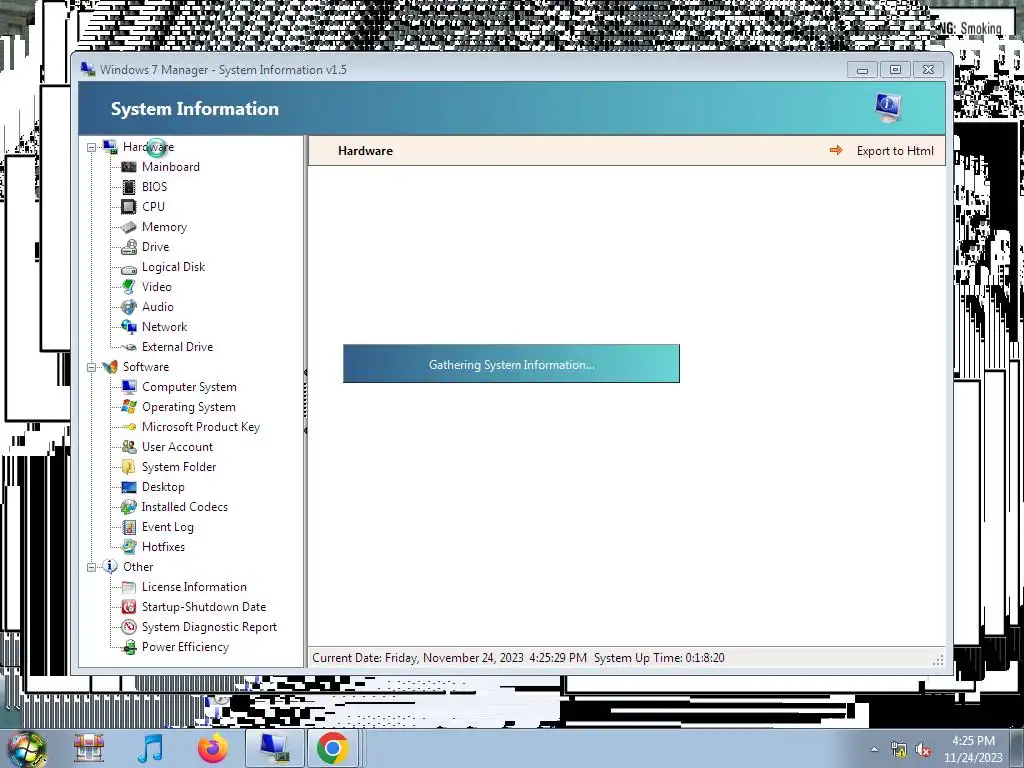This screenshot has width=1024, height=768.
Task: Click the Microsoft Product Key icon
Action: (129, 427)
